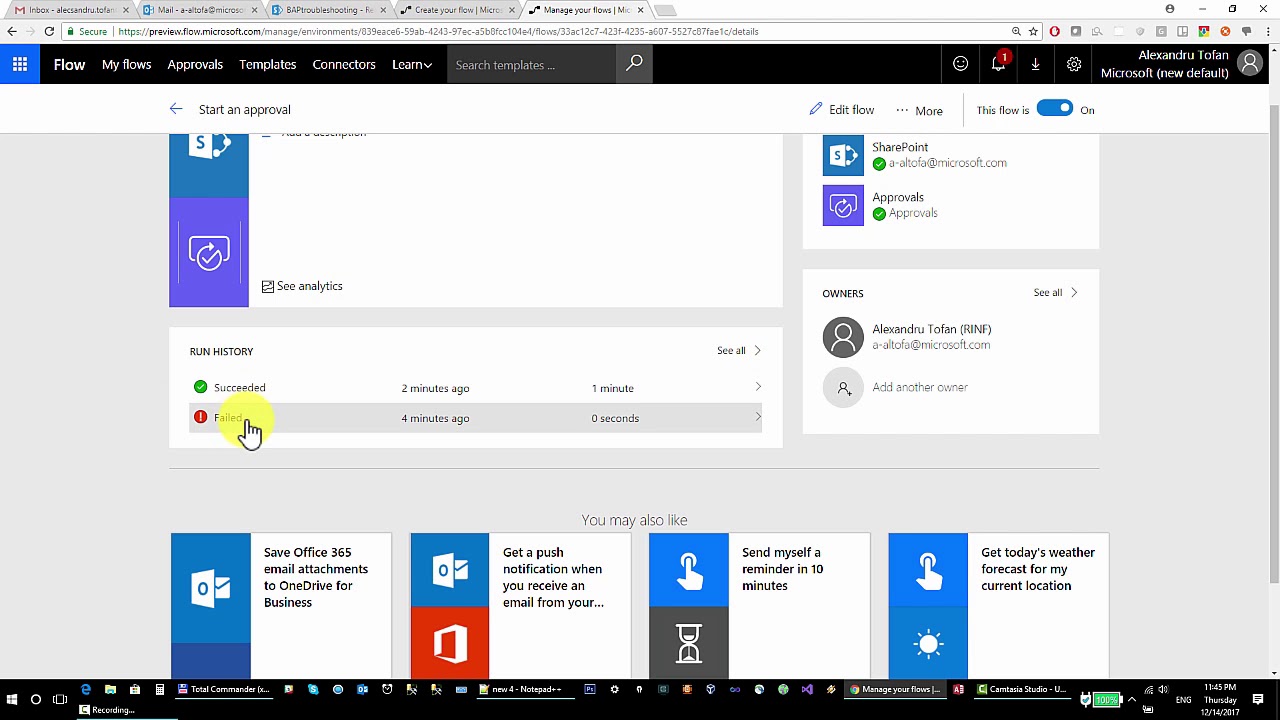Click Edit flow

click(842, 110)
